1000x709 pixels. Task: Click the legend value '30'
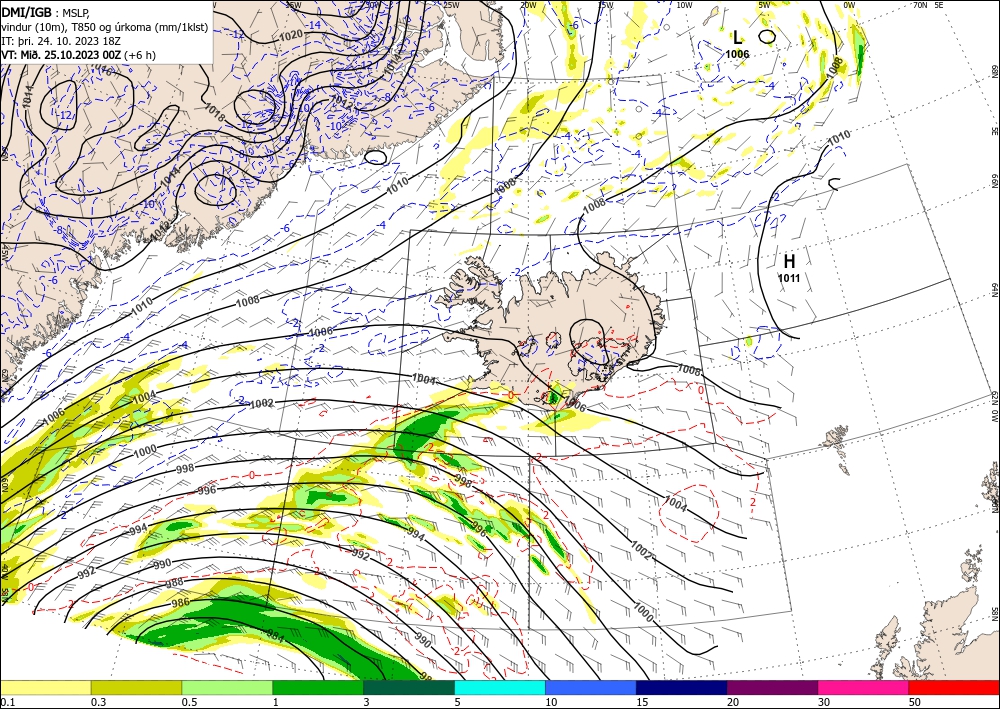click(x=825, y=702)
